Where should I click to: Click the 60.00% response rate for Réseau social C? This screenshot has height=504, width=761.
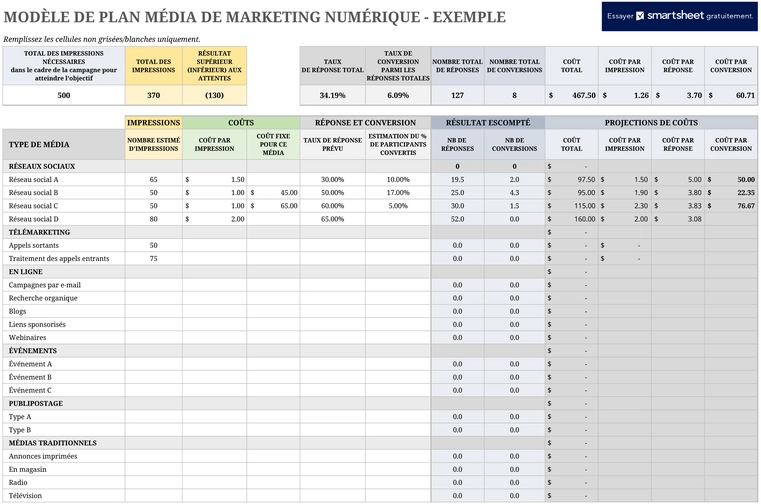click(332, 205)
